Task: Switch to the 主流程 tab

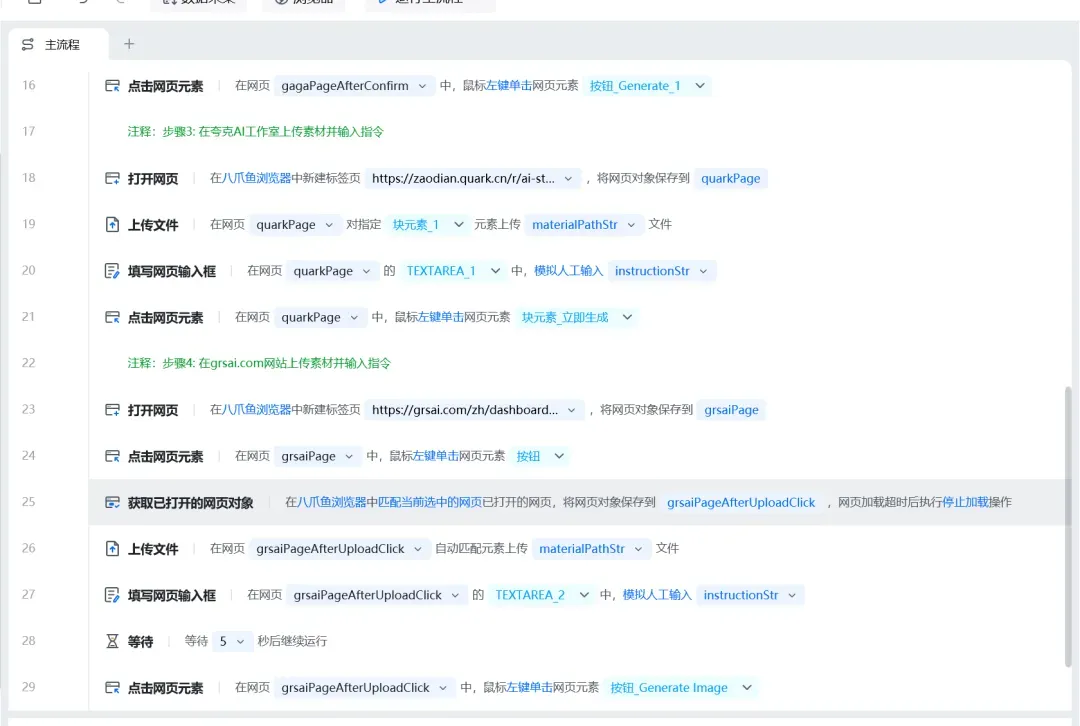Action: (59, 45)
